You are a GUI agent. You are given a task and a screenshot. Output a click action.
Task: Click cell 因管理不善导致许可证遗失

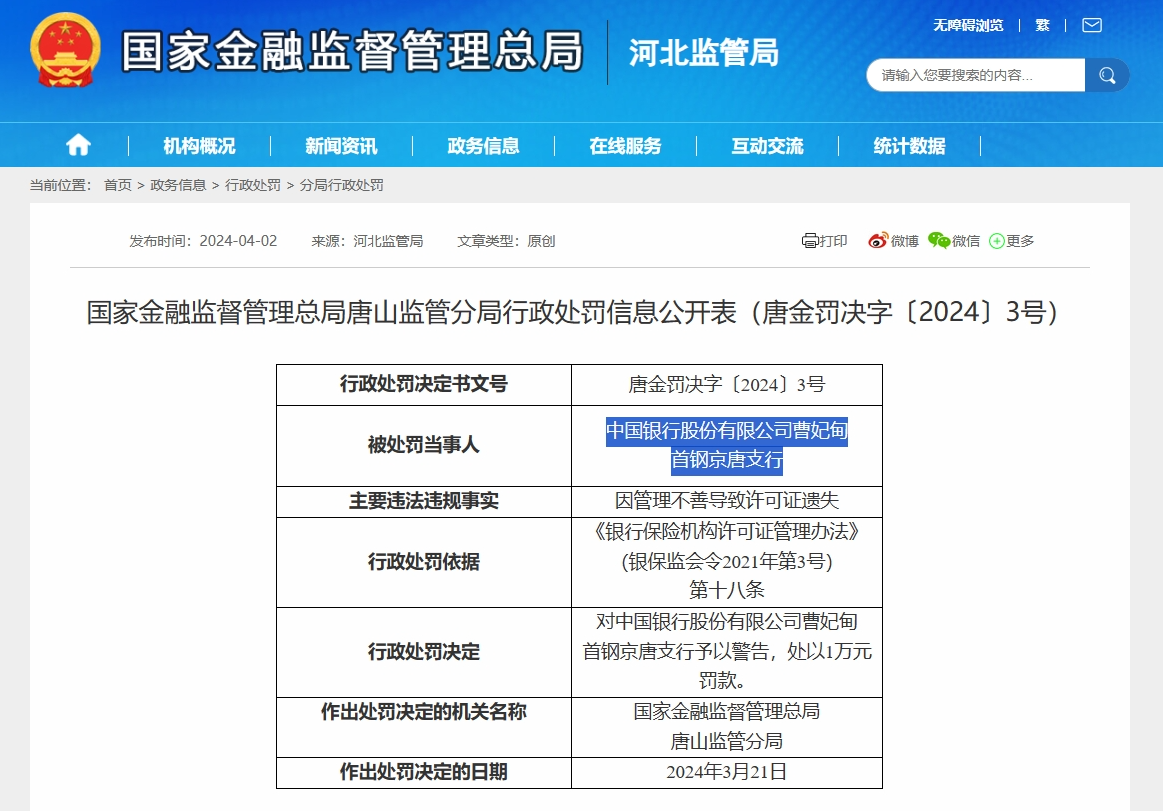pyautogui.click(x=727, y=501)
